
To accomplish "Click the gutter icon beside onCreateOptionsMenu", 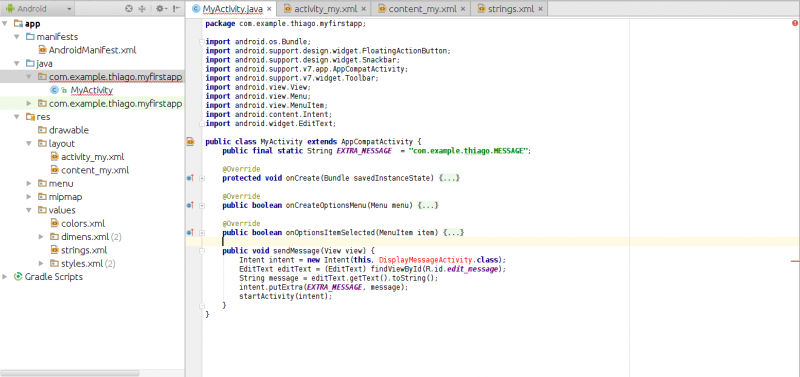I will pos(190,205).
